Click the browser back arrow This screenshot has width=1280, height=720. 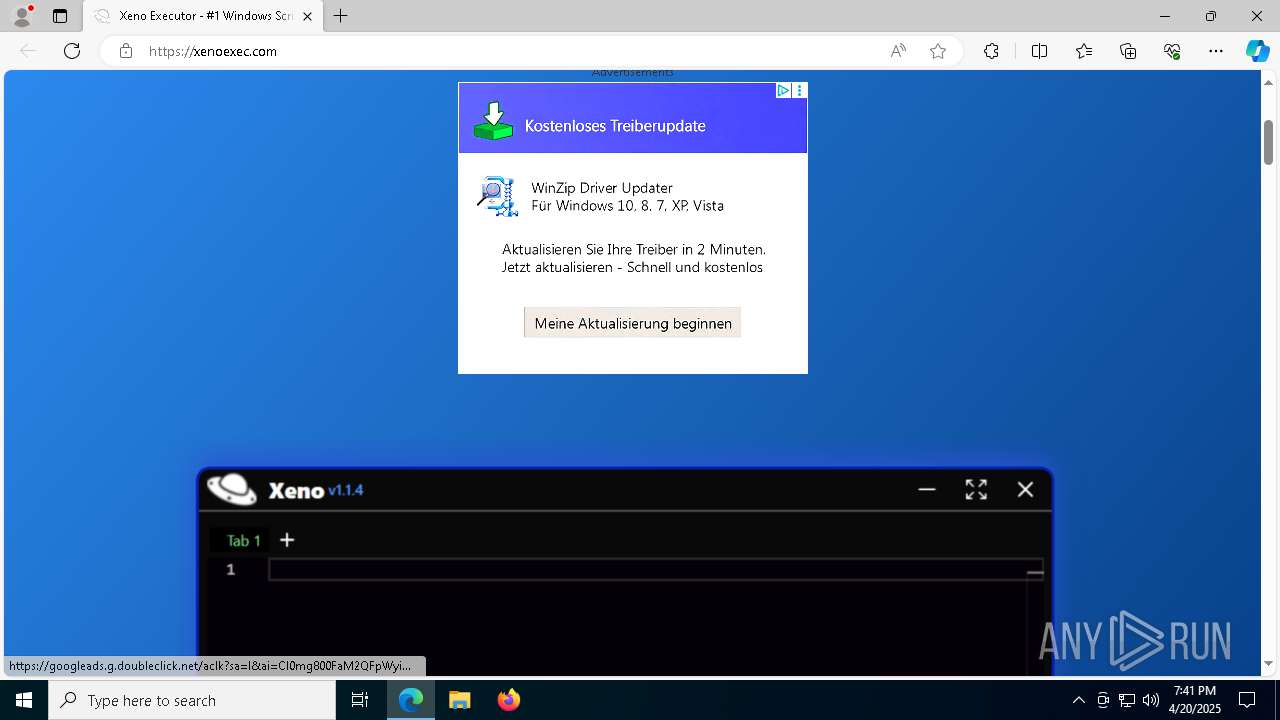(x=28, y=51)
